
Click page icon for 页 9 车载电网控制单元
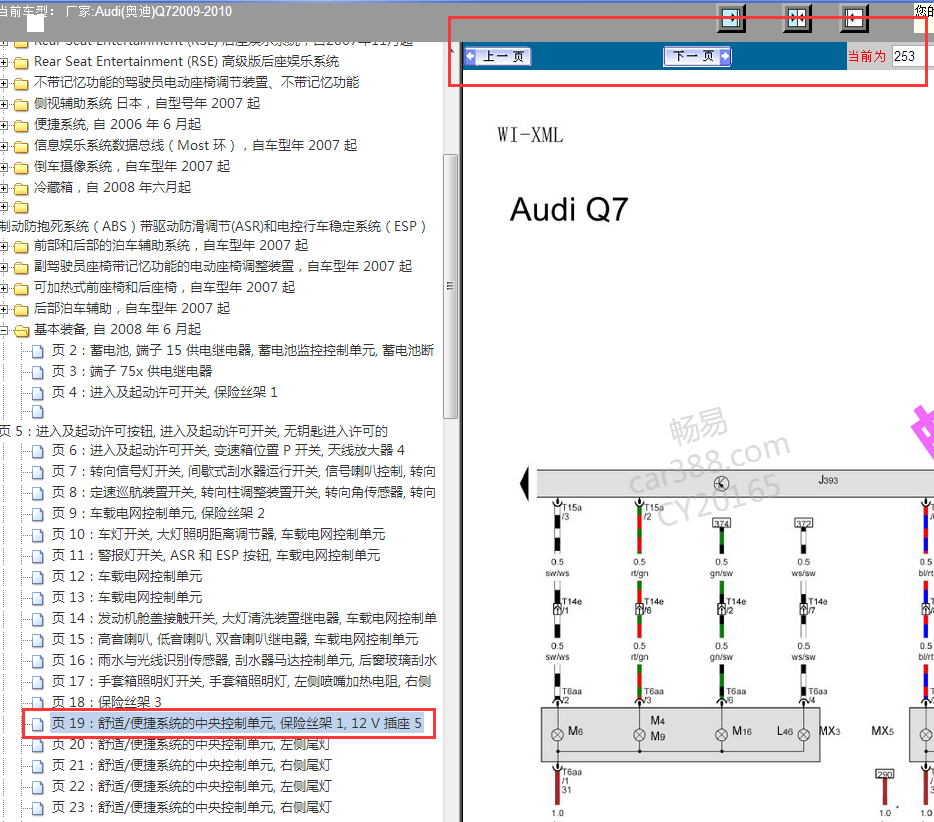[x=38, y=514]
